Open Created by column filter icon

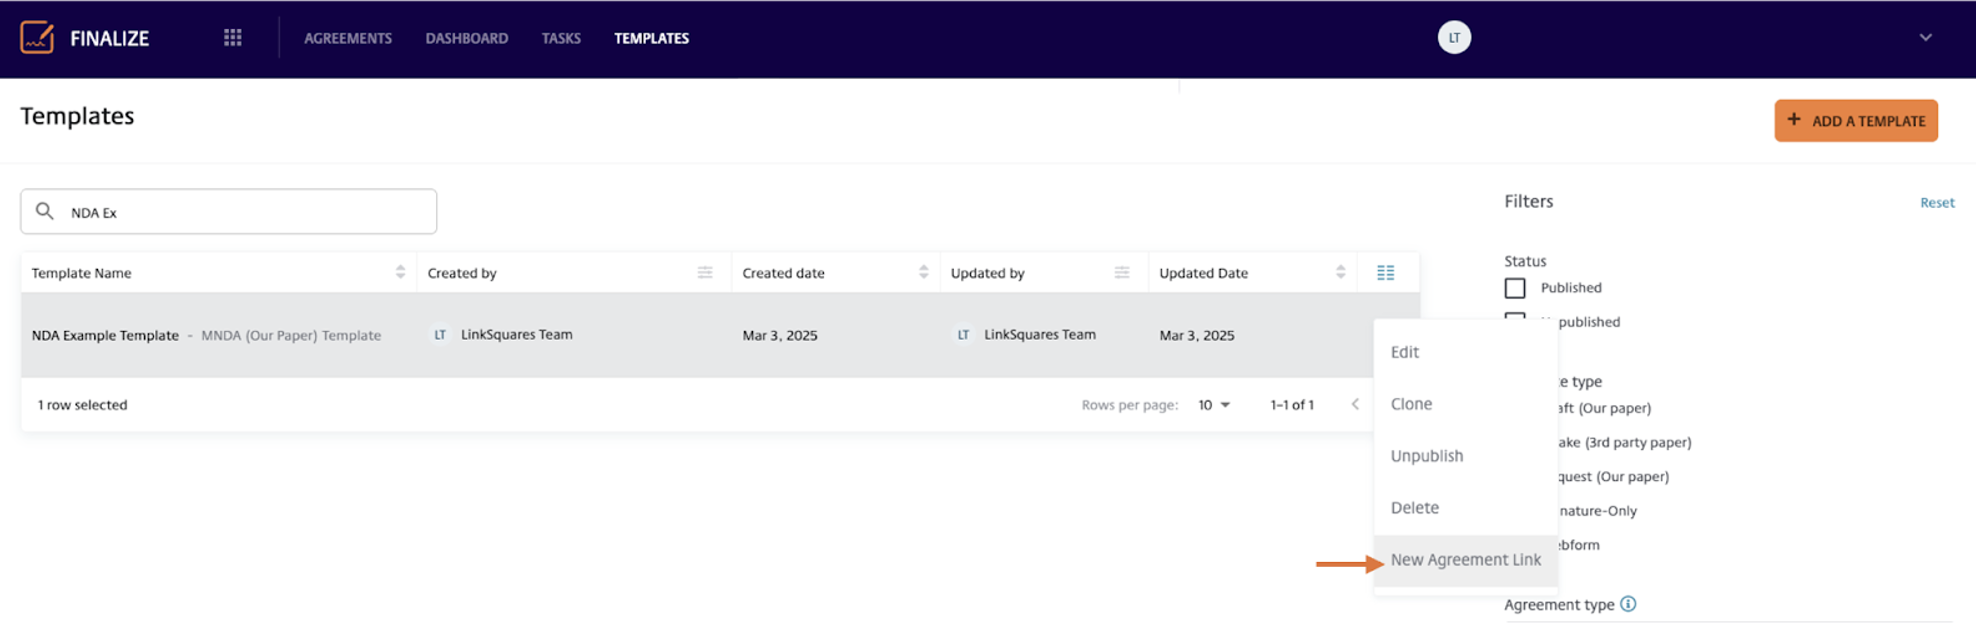click(x=705, y=272)
